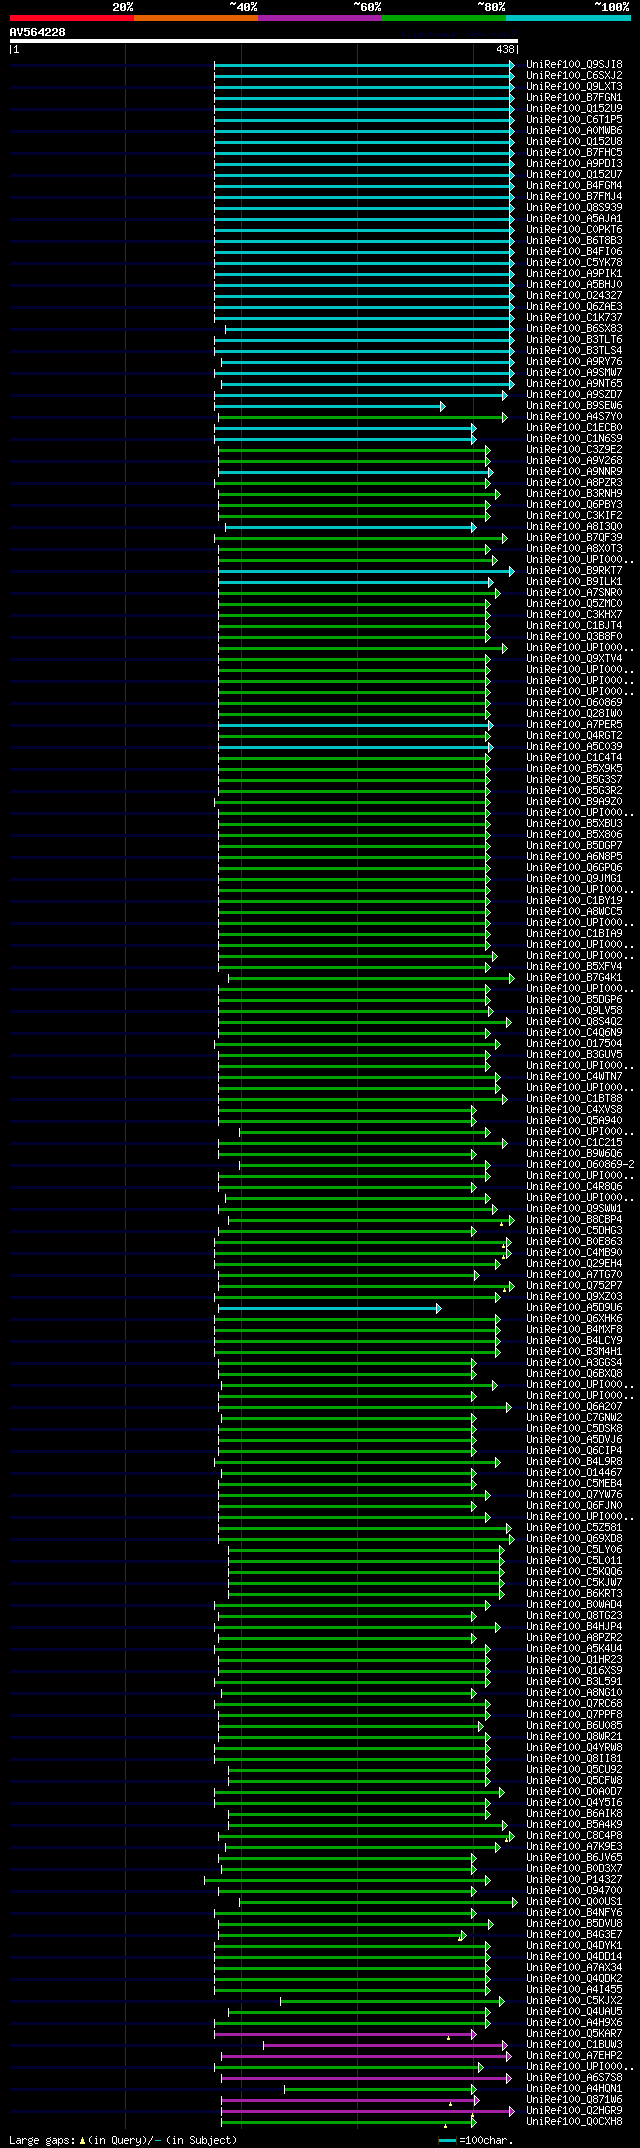Click the red ~20% identity legend bar
The width and height of the screenshot is (640, 2148).
[72, 18]
